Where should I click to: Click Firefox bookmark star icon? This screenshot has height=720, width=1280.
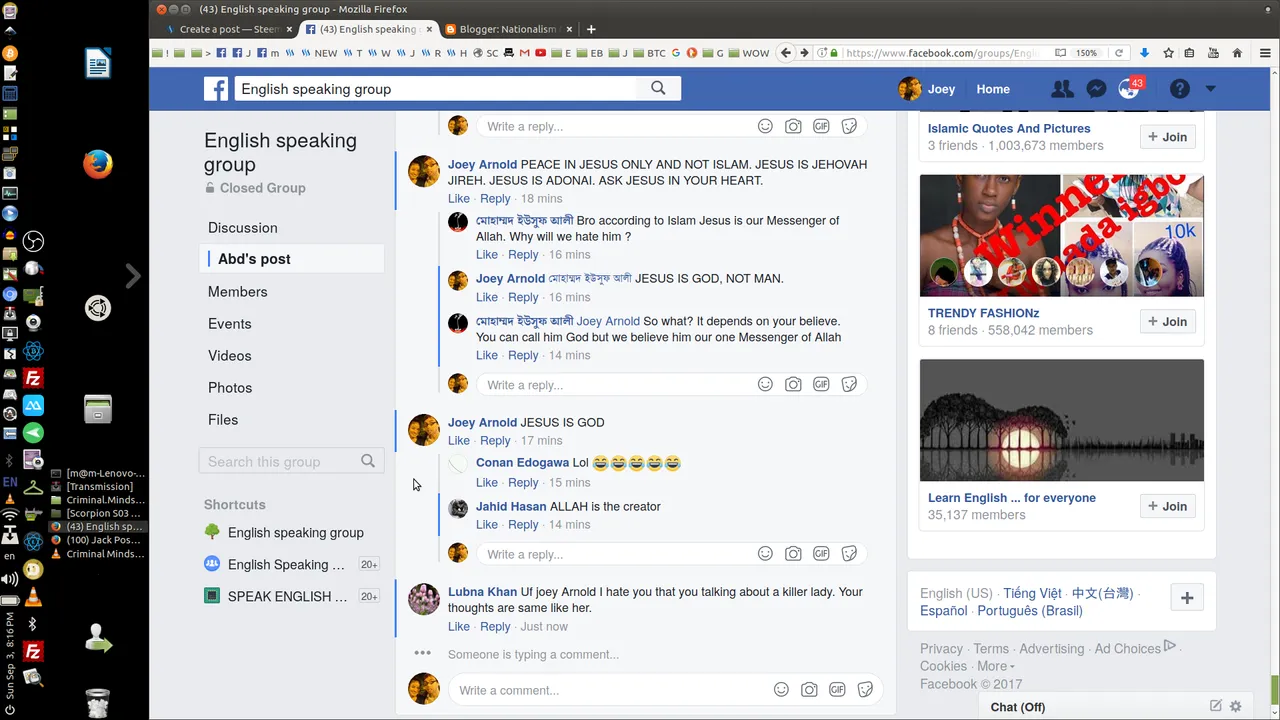tap(1166, 53)
